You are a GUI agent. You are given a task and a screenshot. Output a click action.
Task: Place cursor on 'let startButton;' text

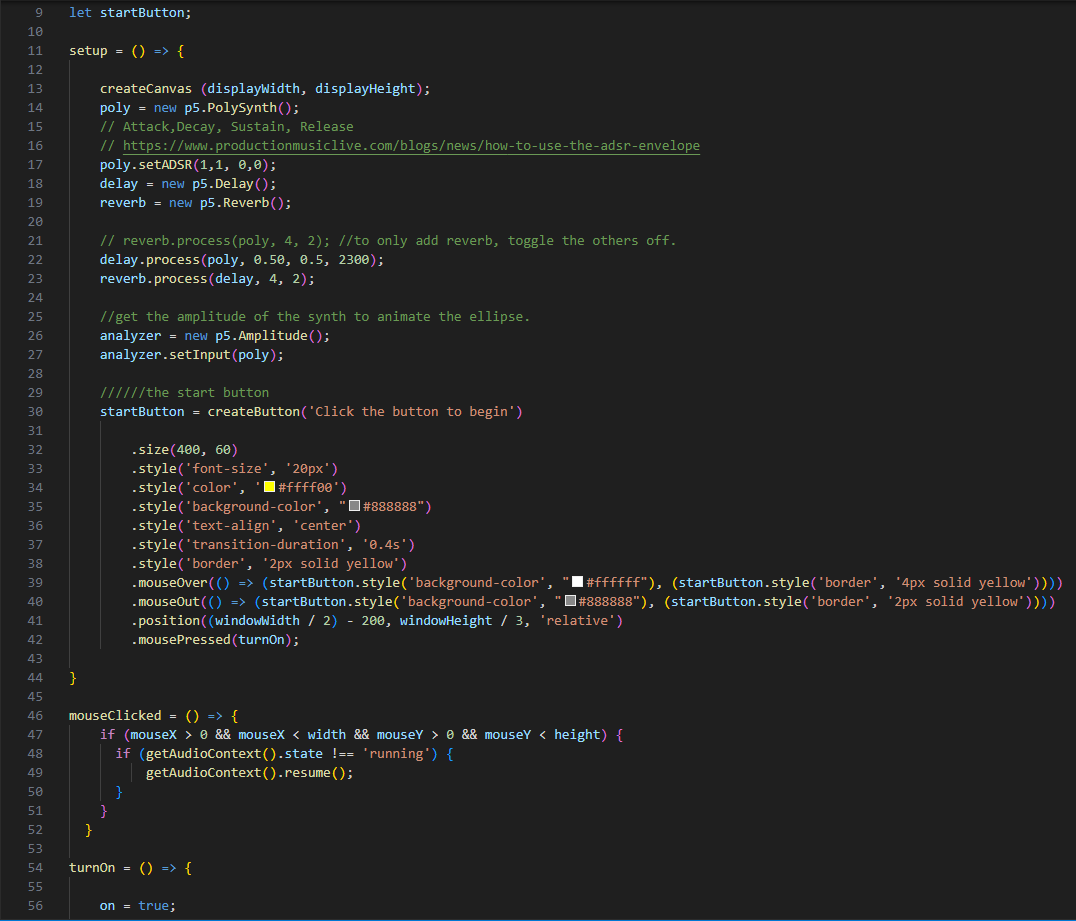(130, 13)
